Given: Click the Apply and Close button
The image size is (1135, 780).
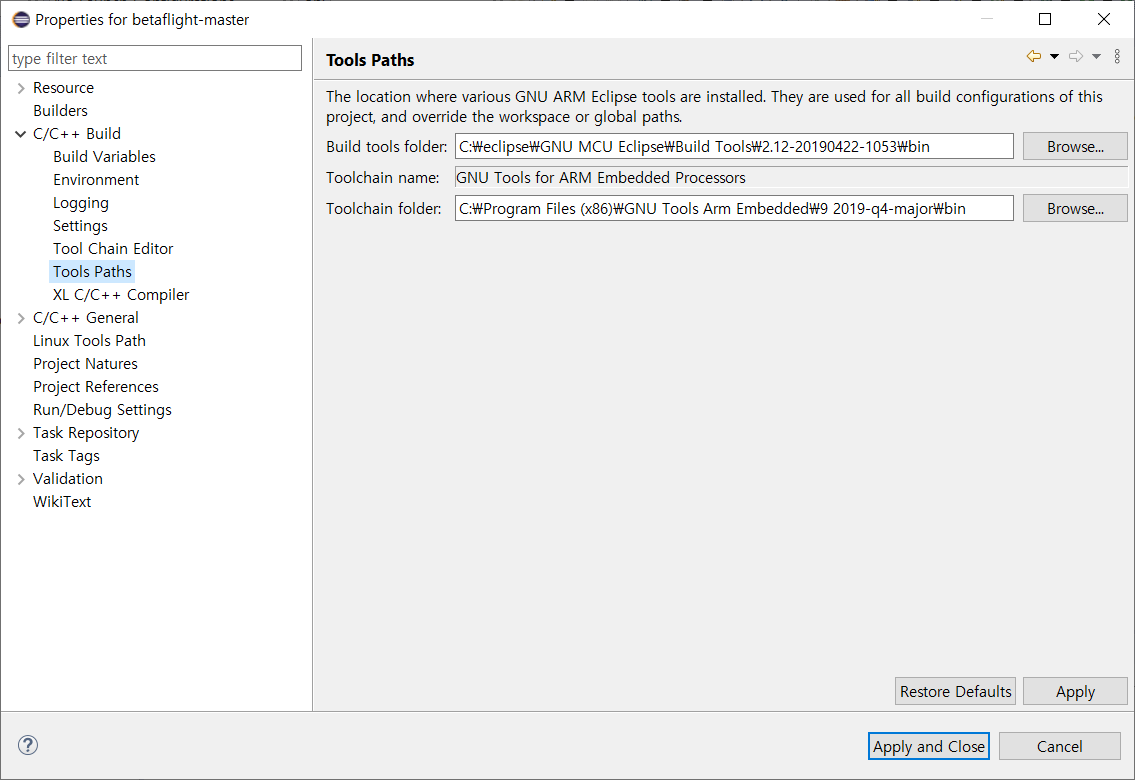Looking at the screenshot, I should click(x=929, y=746).
